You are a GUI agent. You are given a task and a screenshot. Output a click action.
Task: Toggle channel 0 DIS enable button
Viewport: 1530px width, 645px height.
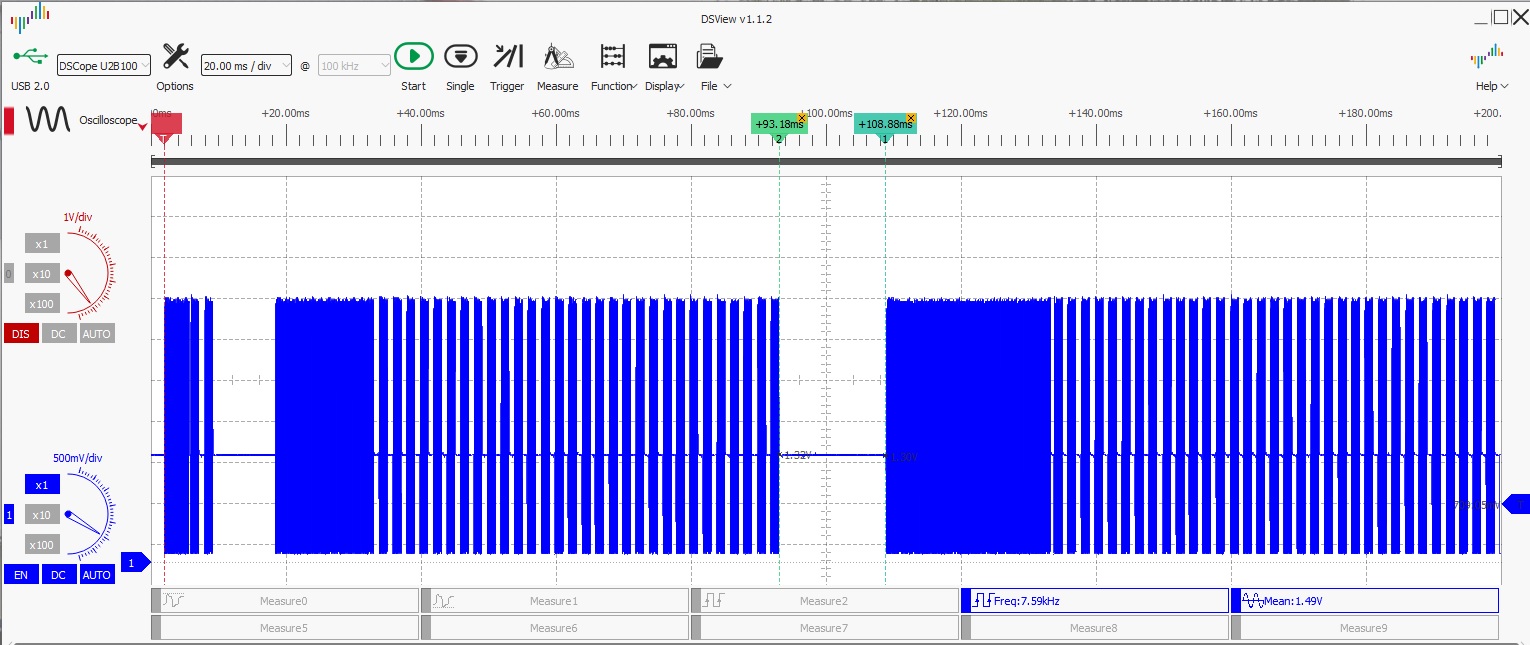21,334
